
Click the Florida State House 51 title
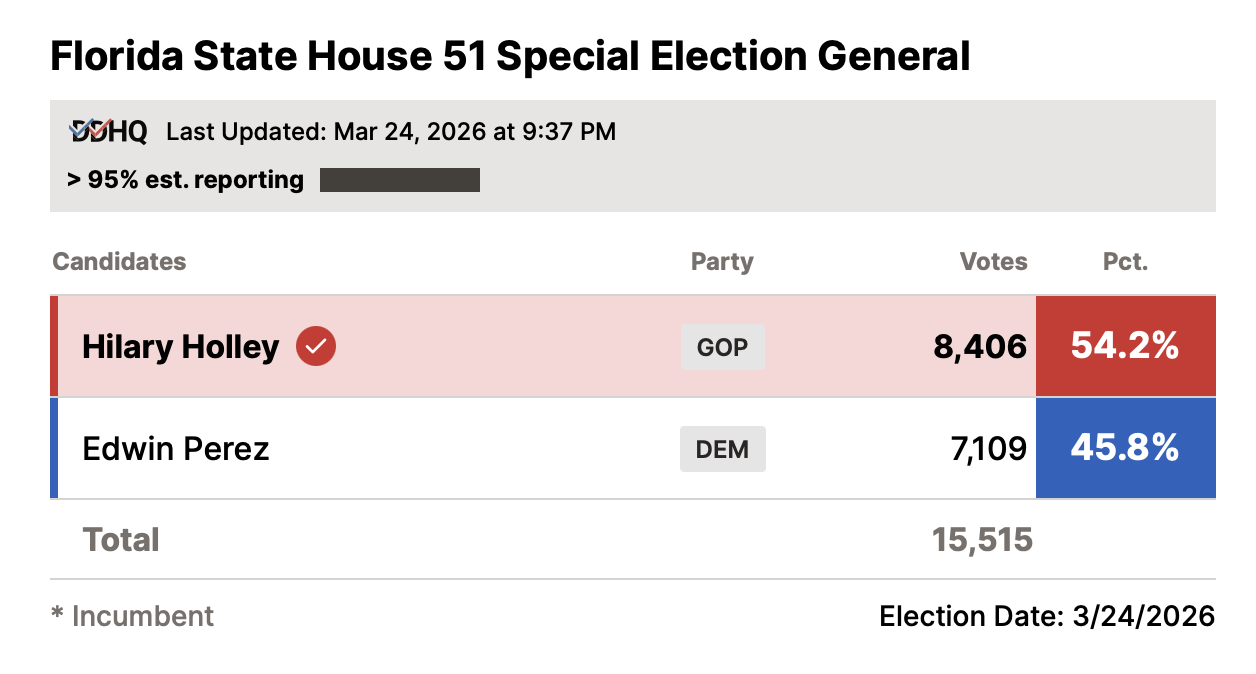coord(510,57)
